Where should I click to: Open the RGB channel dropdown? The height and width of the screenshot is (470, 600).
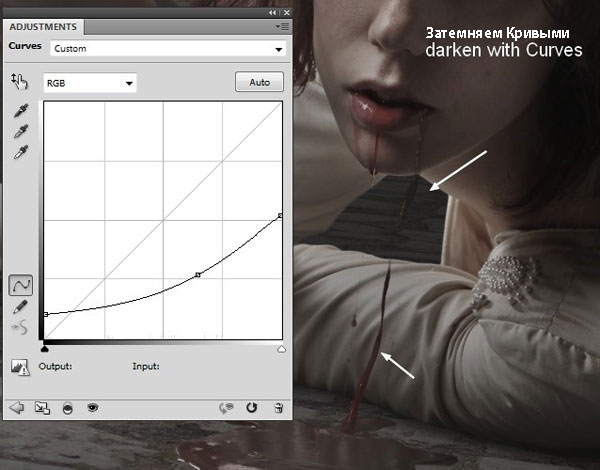point(90,83)
